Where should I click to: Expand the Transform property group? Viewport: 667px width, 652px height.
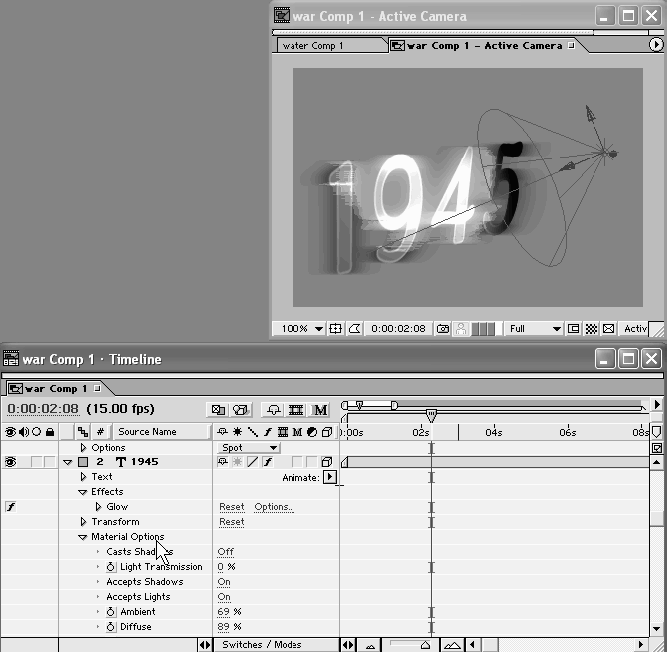(83, 522)
